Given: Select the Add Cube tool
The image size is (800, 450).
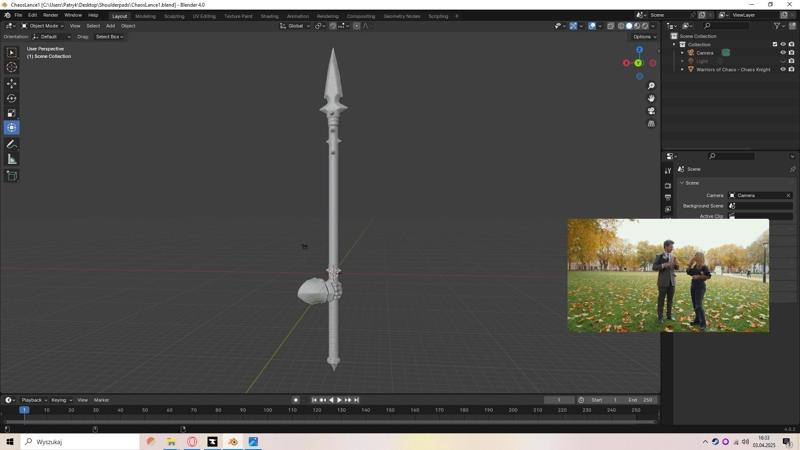Looking at the screenshot, I should [11, 176].
